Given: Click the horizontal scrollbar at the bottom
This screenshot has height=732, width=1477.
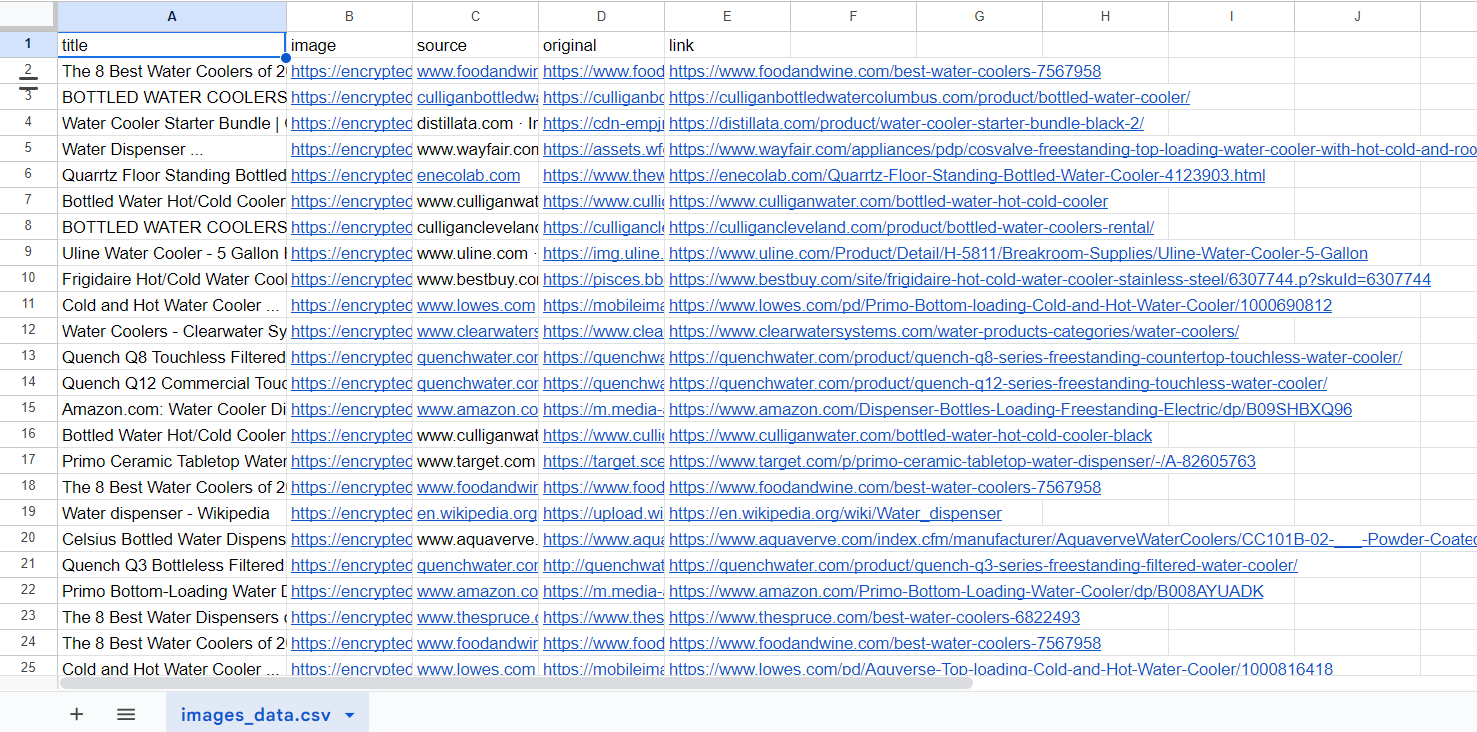Looking at the screenshot, I should click(516, 683).
